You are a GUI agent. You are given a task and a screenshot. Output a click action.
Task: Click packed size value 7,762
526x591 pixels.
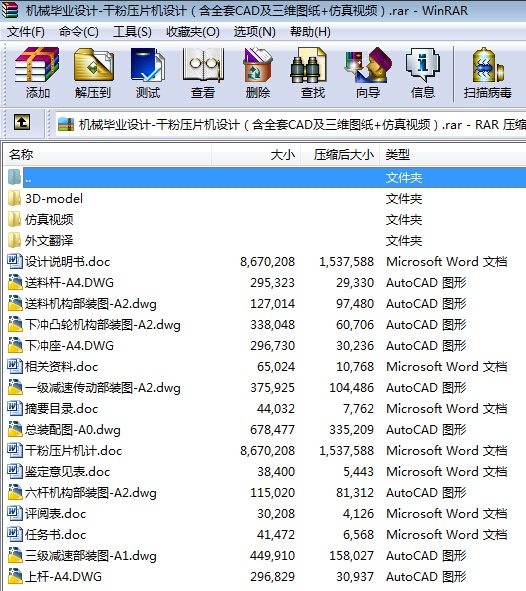click(358, 409)
